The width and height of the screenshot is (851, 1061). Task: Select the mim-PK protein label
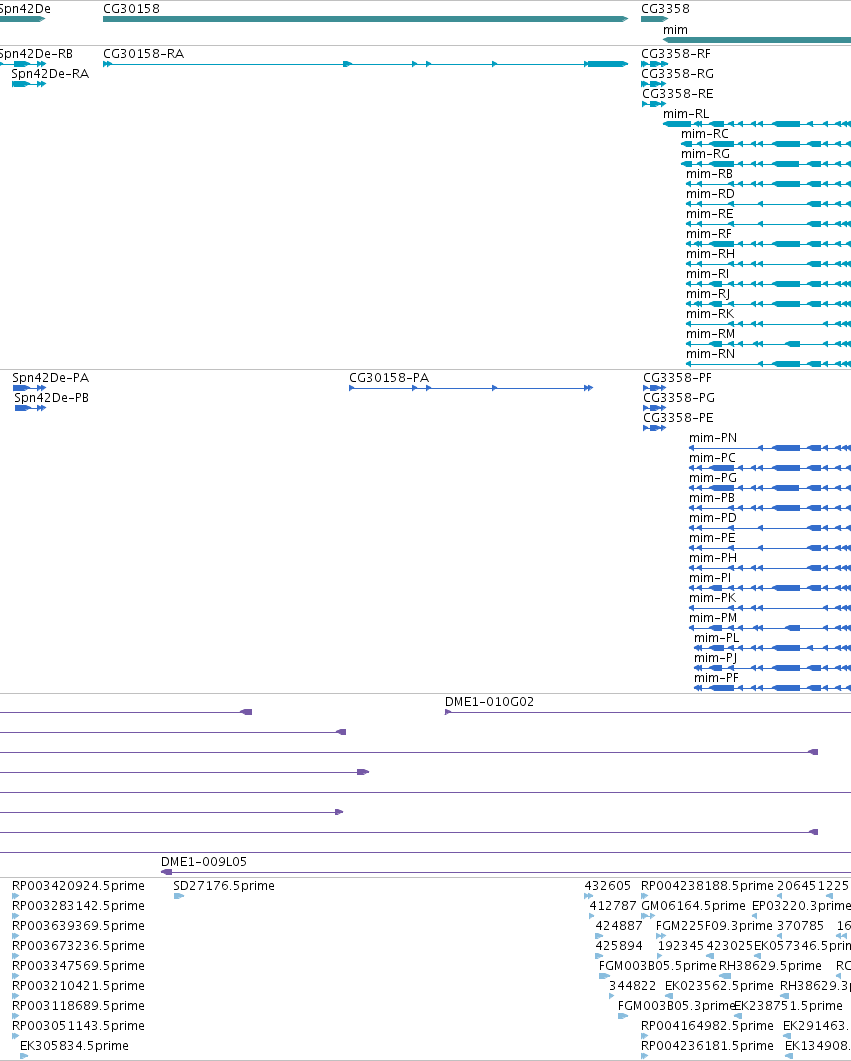tap(713, 597)
